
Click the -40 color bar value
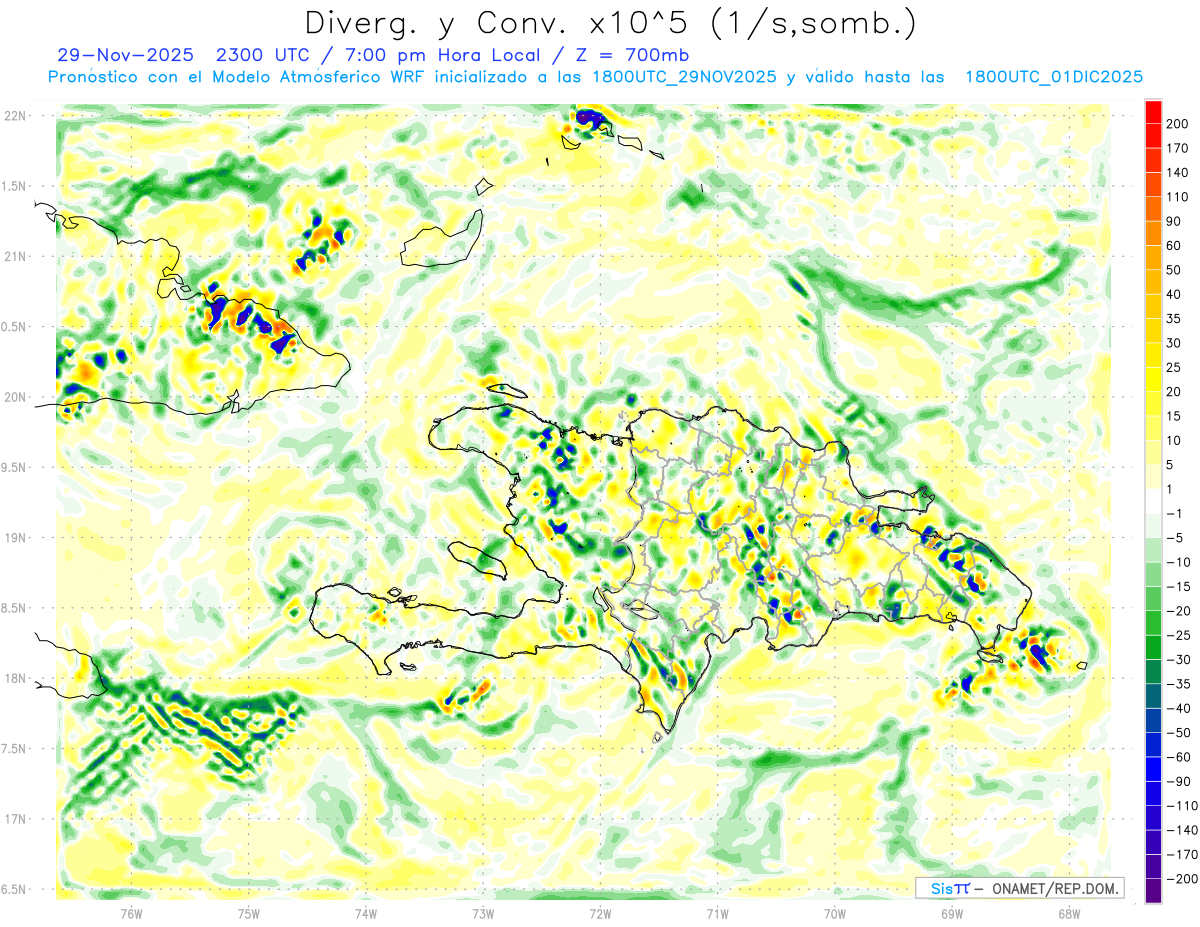(x=1180, y=708)
